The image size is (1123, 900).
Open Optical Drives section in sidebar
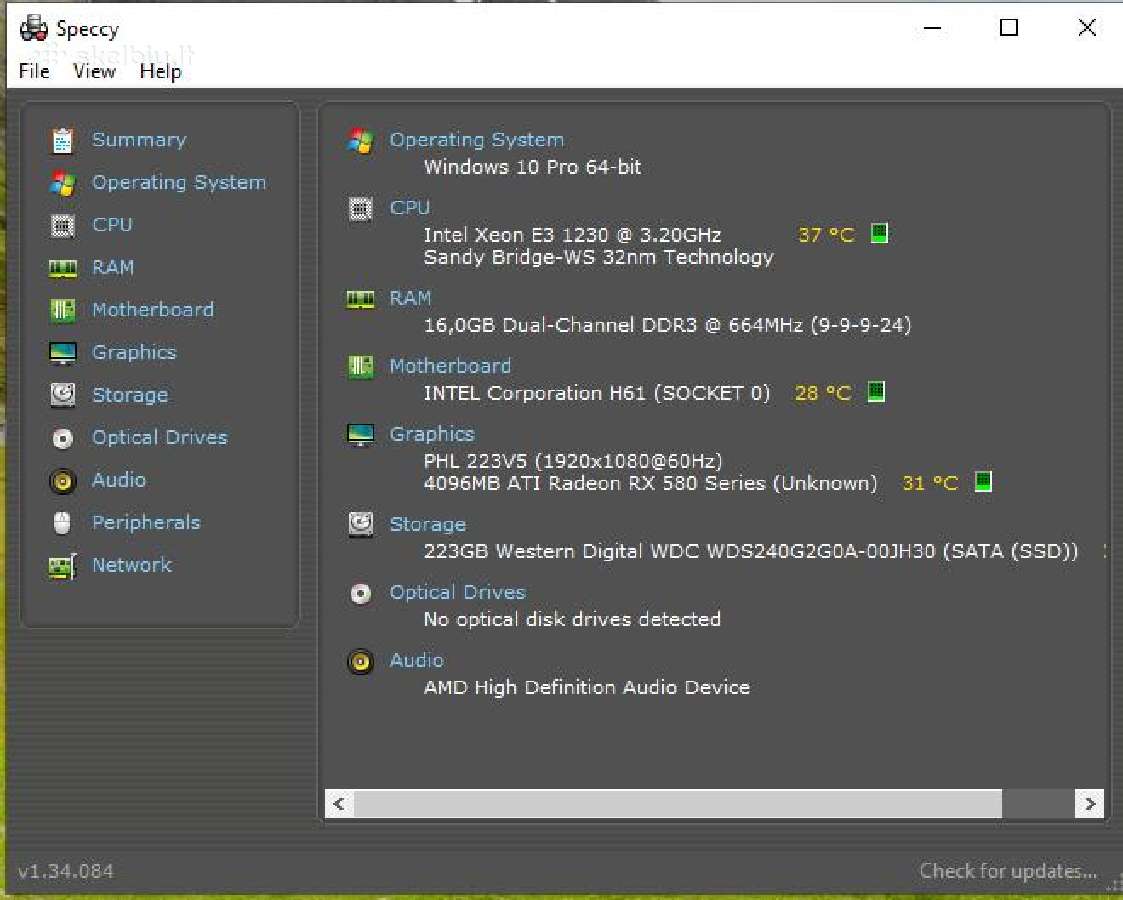pyautogui.click(x=160, y=437)
